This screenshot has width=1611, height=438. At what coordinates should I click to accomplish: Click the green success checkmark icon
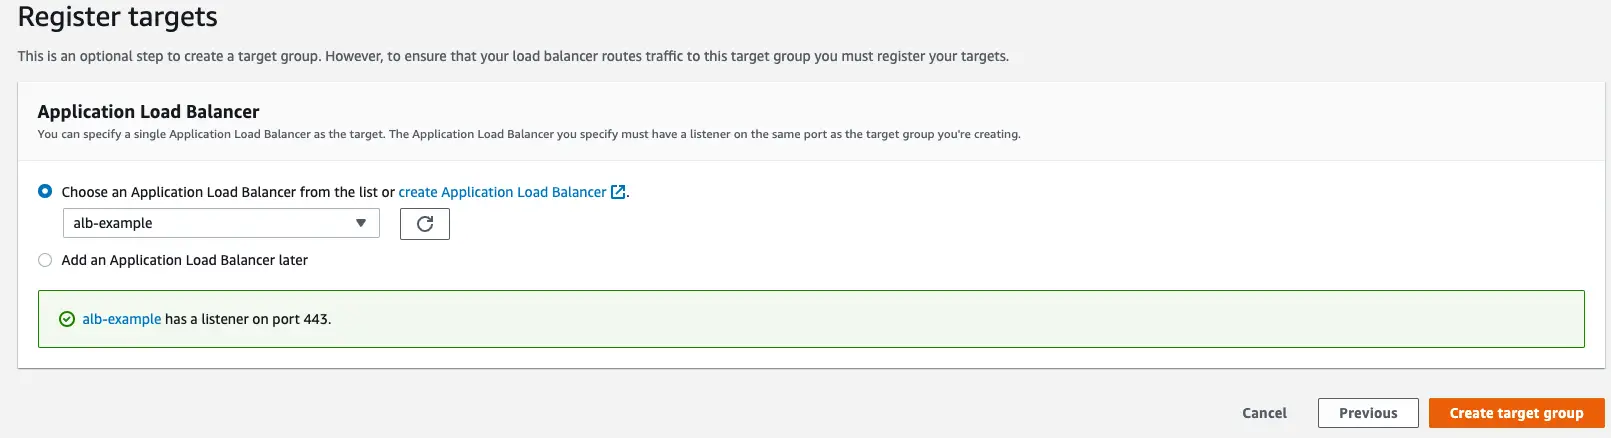(67, 319)
